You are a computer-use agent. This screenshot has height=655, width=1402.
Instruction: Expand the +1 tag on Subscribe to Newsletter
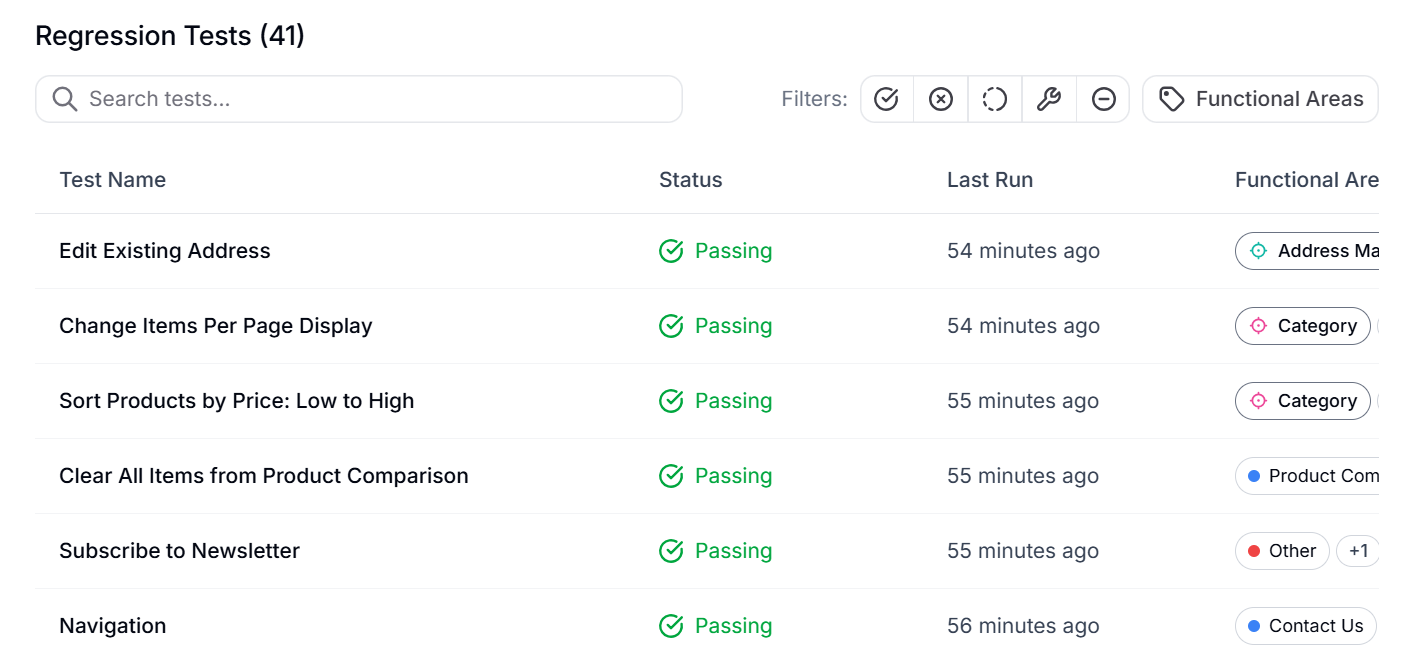(x=1358, y=550)
